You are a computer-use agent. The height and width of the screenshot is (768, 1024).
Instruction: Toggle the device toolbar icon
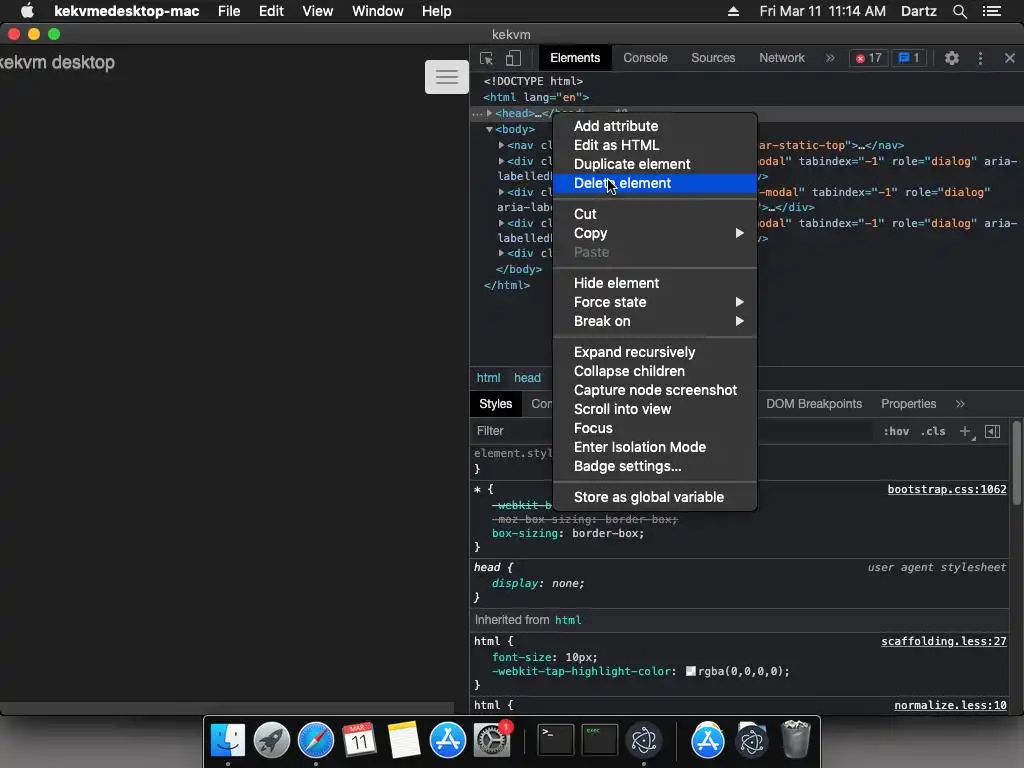coord(513,58)
